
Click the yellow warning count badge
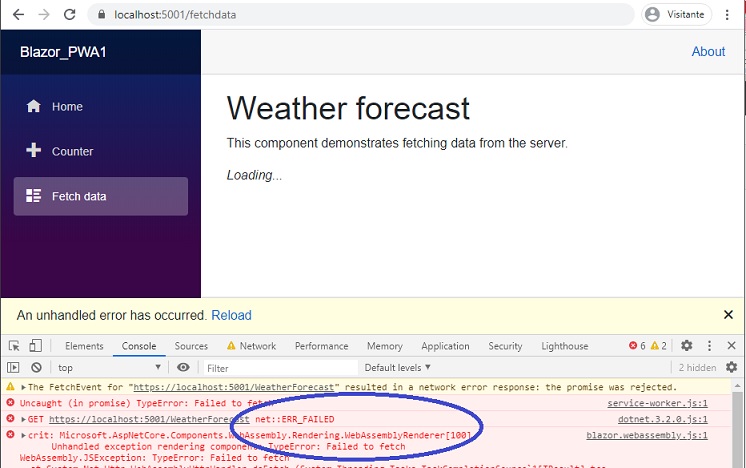pos(659,346)
